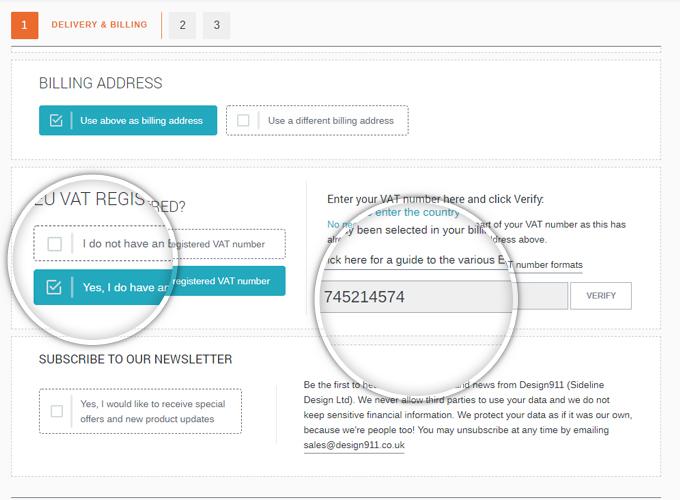This screenshot has height=500, width=680.
Task: Click the 'Subscribe to our newsletter' heading
Action: click(135, 359)
